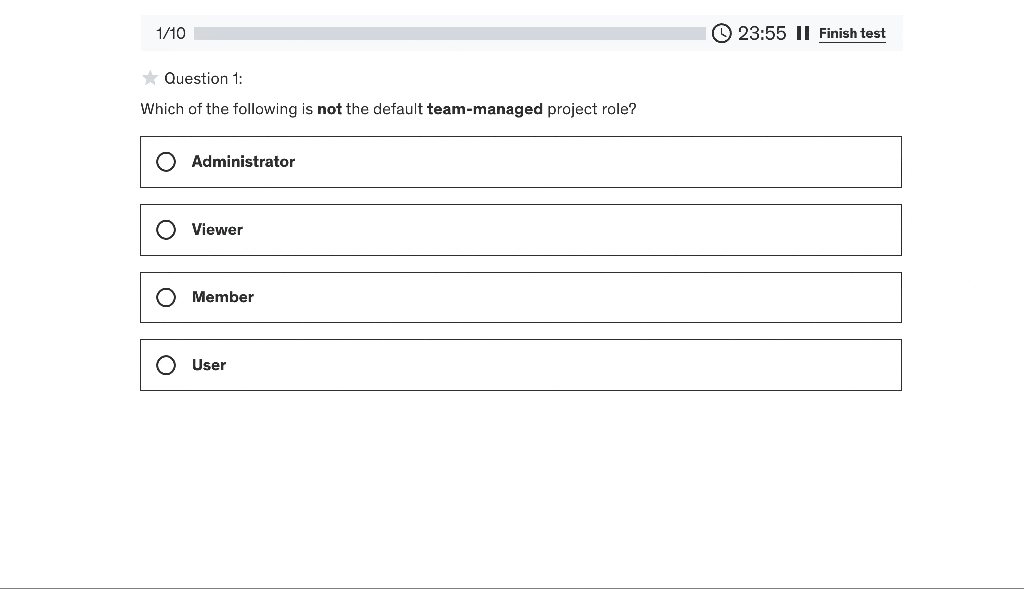
Task: Click the 23:55 countdown timer
Action: click(x=762, y=33)
